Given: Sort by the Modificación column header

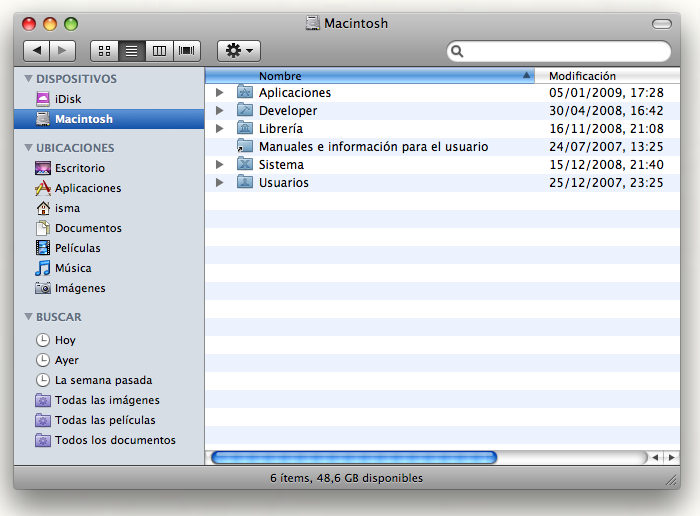Looking at the screenshot, I should [x=607, y=76].
